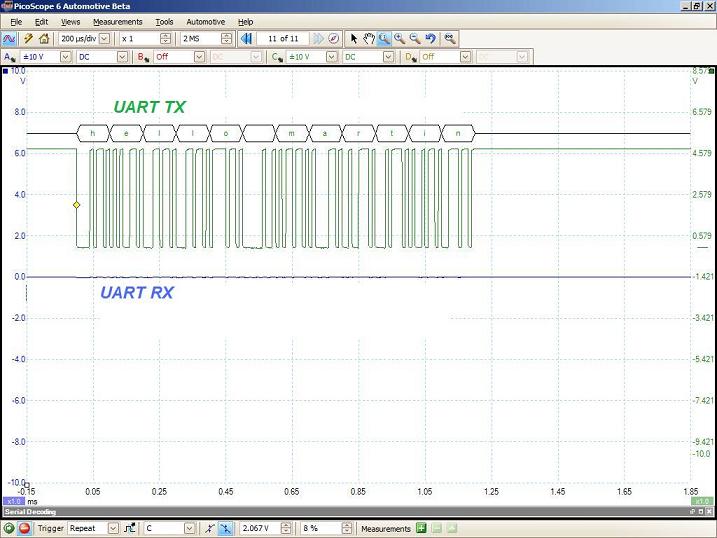Open Channel C DC coupling dropdown
Screen dimensions: 717x538
click(388, 57)
